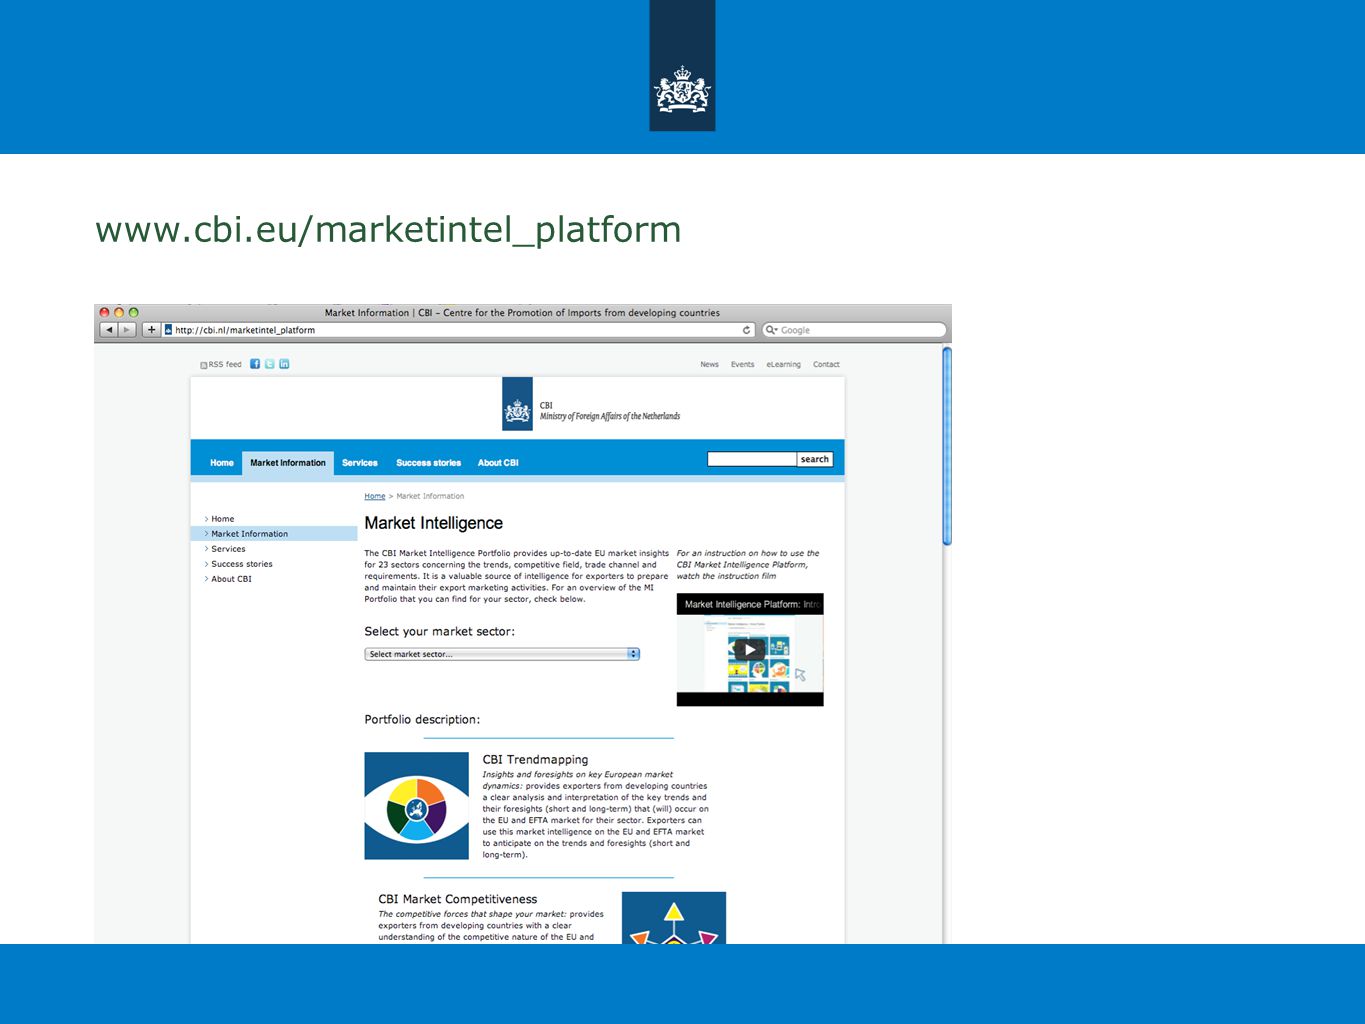
Task: Click the Dutch government logo in slide header
Action: pos(682,66)
